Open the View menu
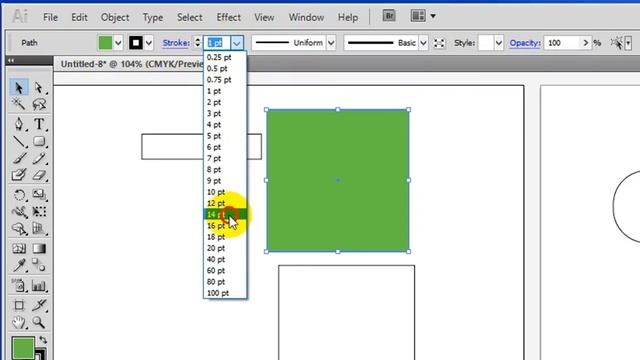 point(264,17)
